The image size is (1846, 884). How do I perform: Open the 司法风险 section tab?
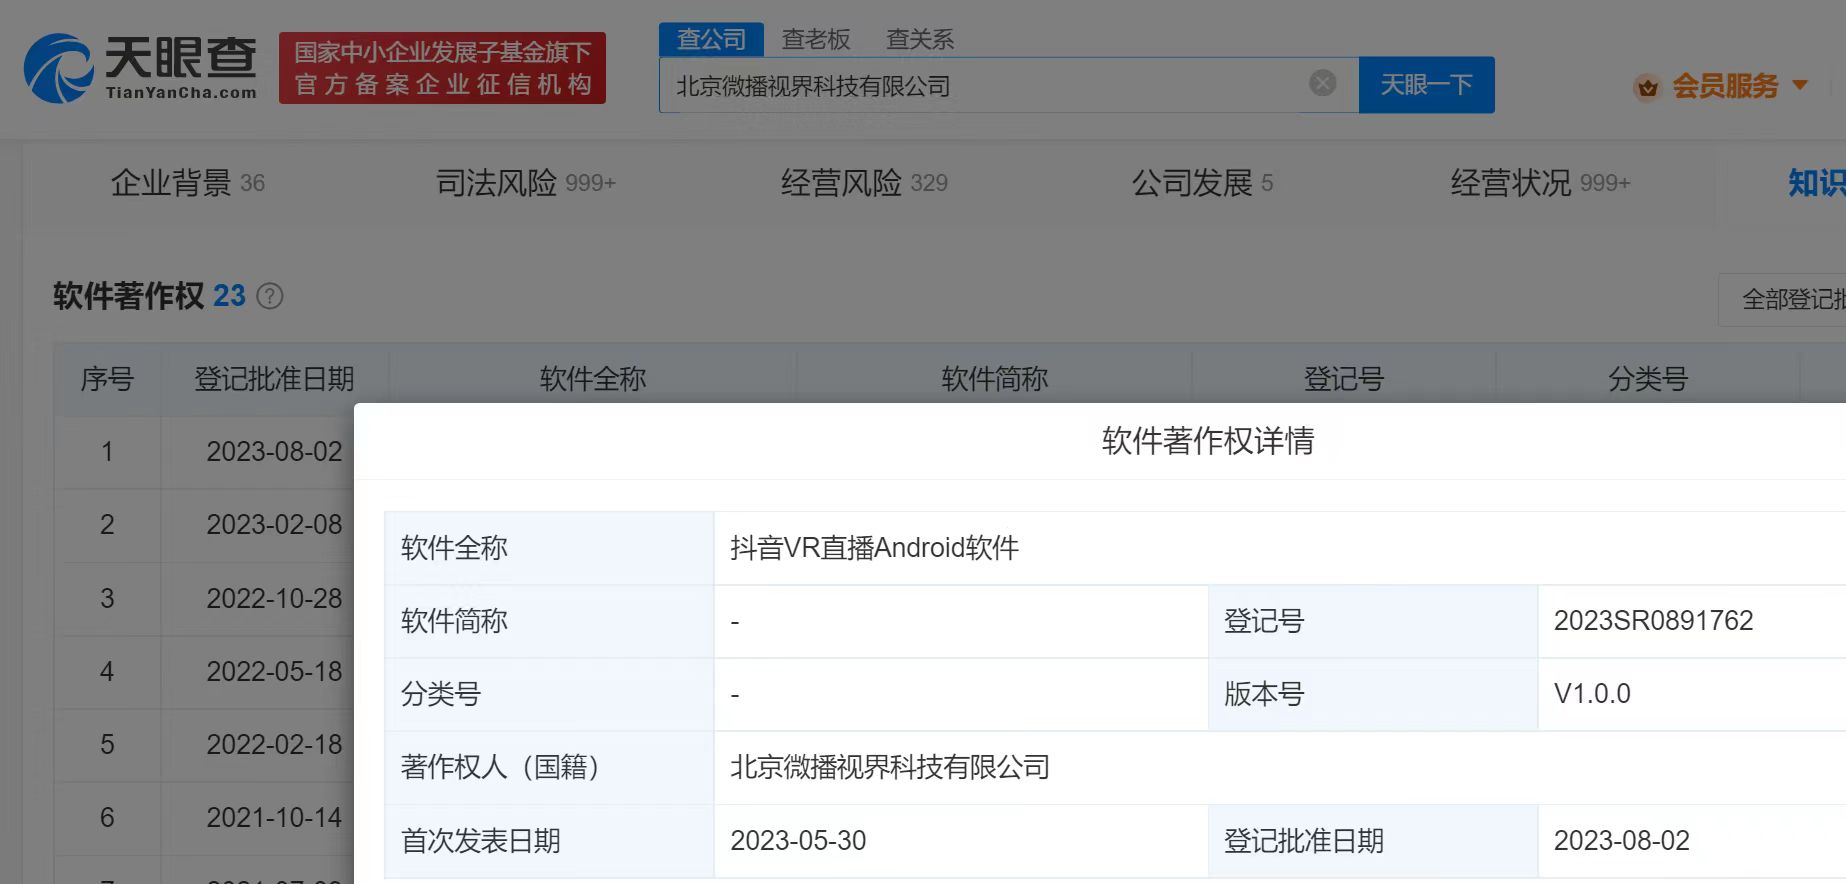526,183
